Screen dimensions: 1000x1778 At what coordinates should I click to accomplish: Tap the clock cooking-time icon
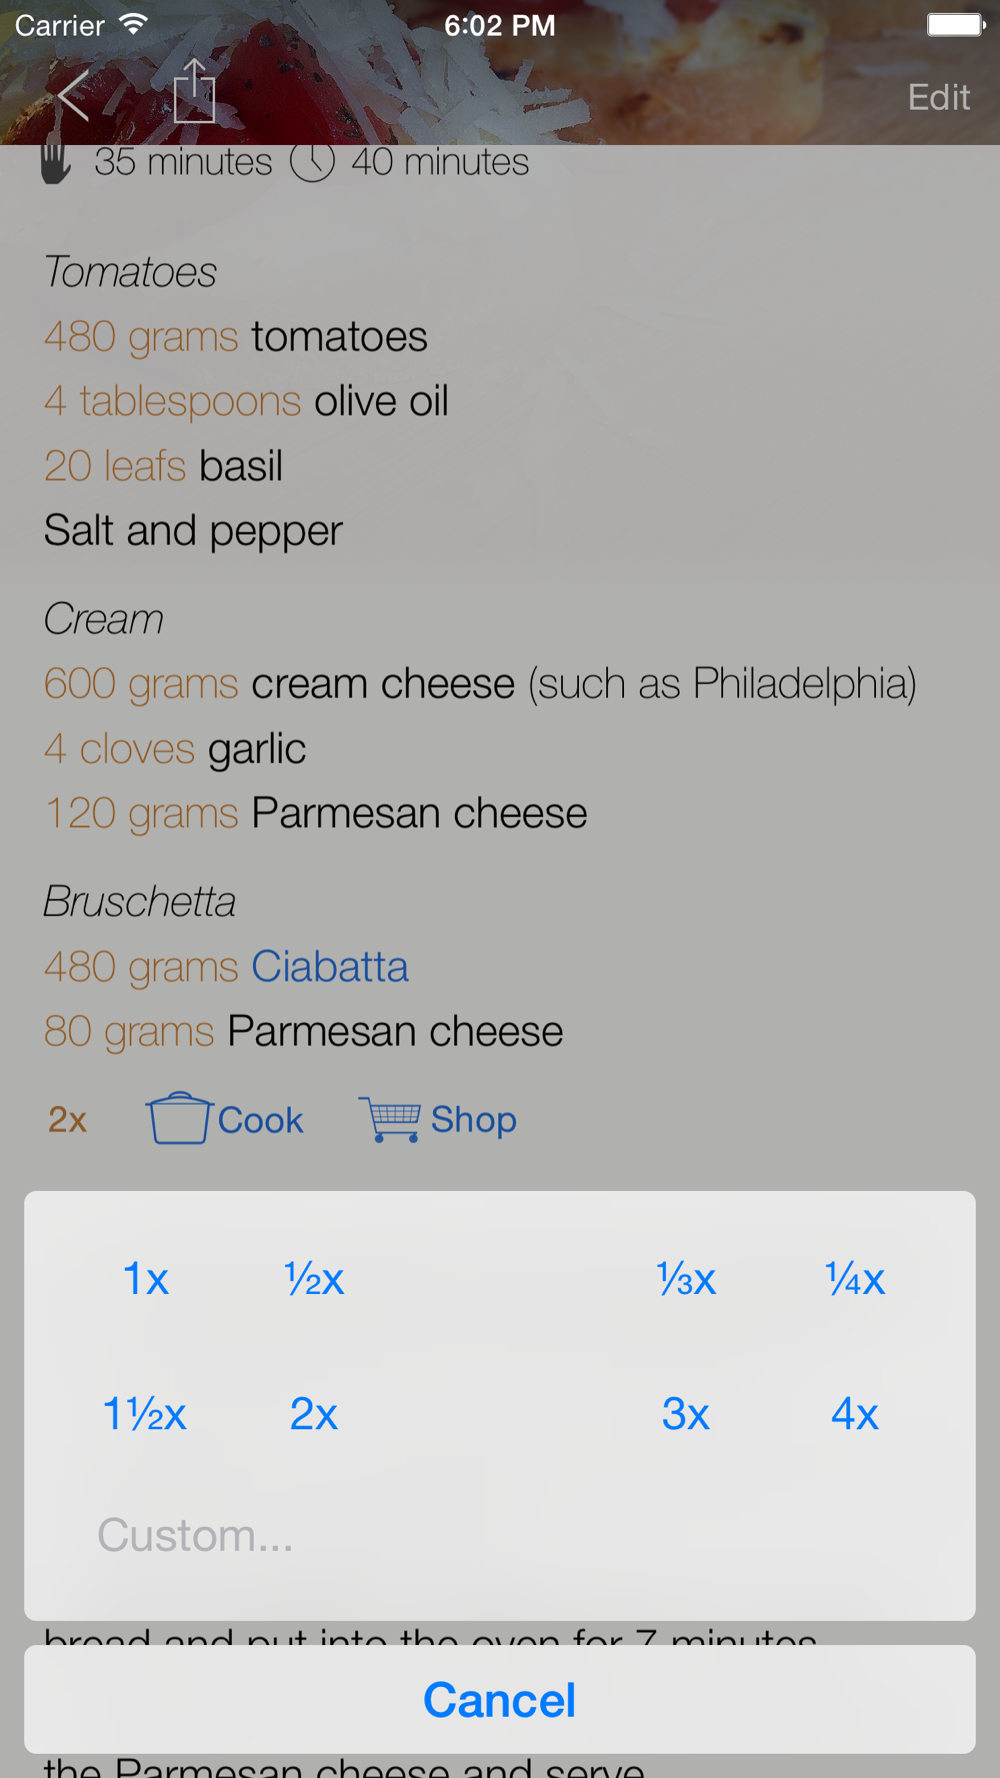click(312, 162)
